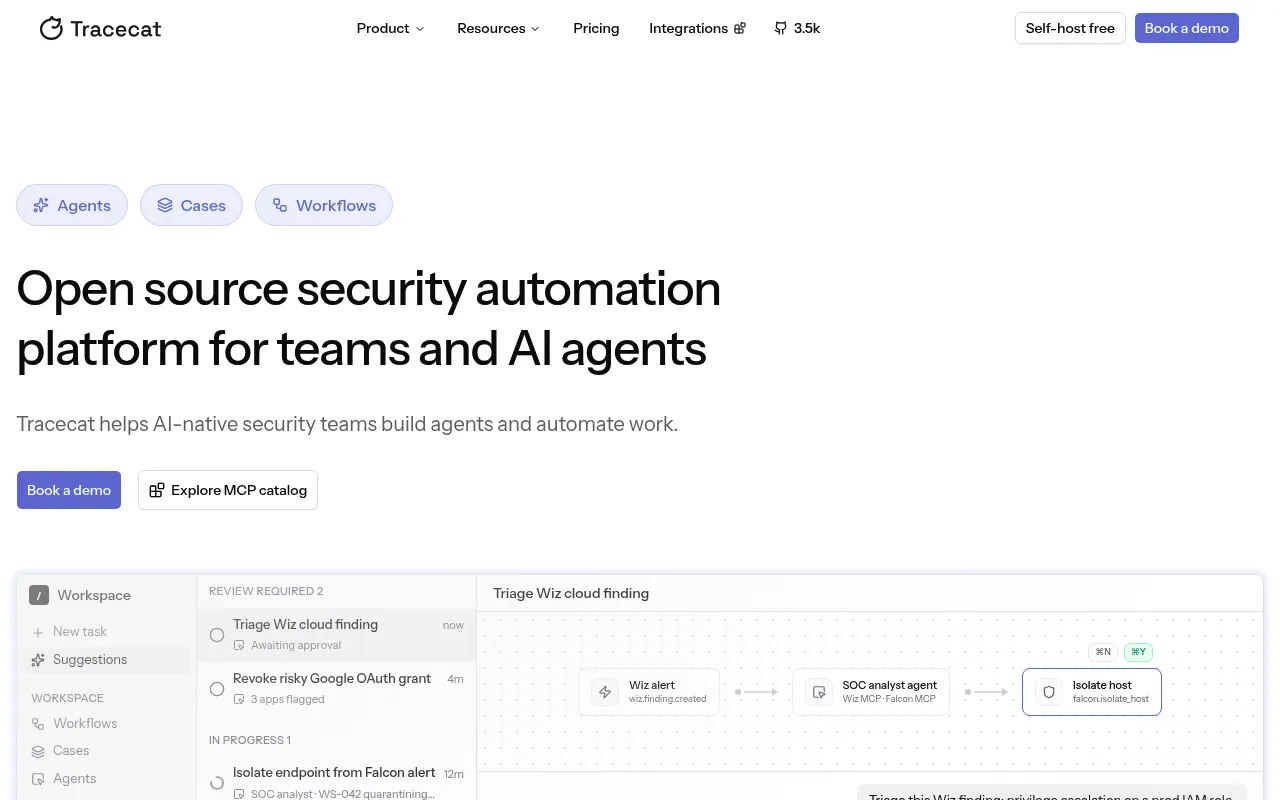Go to the Pricing page
Image resolution: width=1280 pixels, height=800 pixels.
click(596, 28)
